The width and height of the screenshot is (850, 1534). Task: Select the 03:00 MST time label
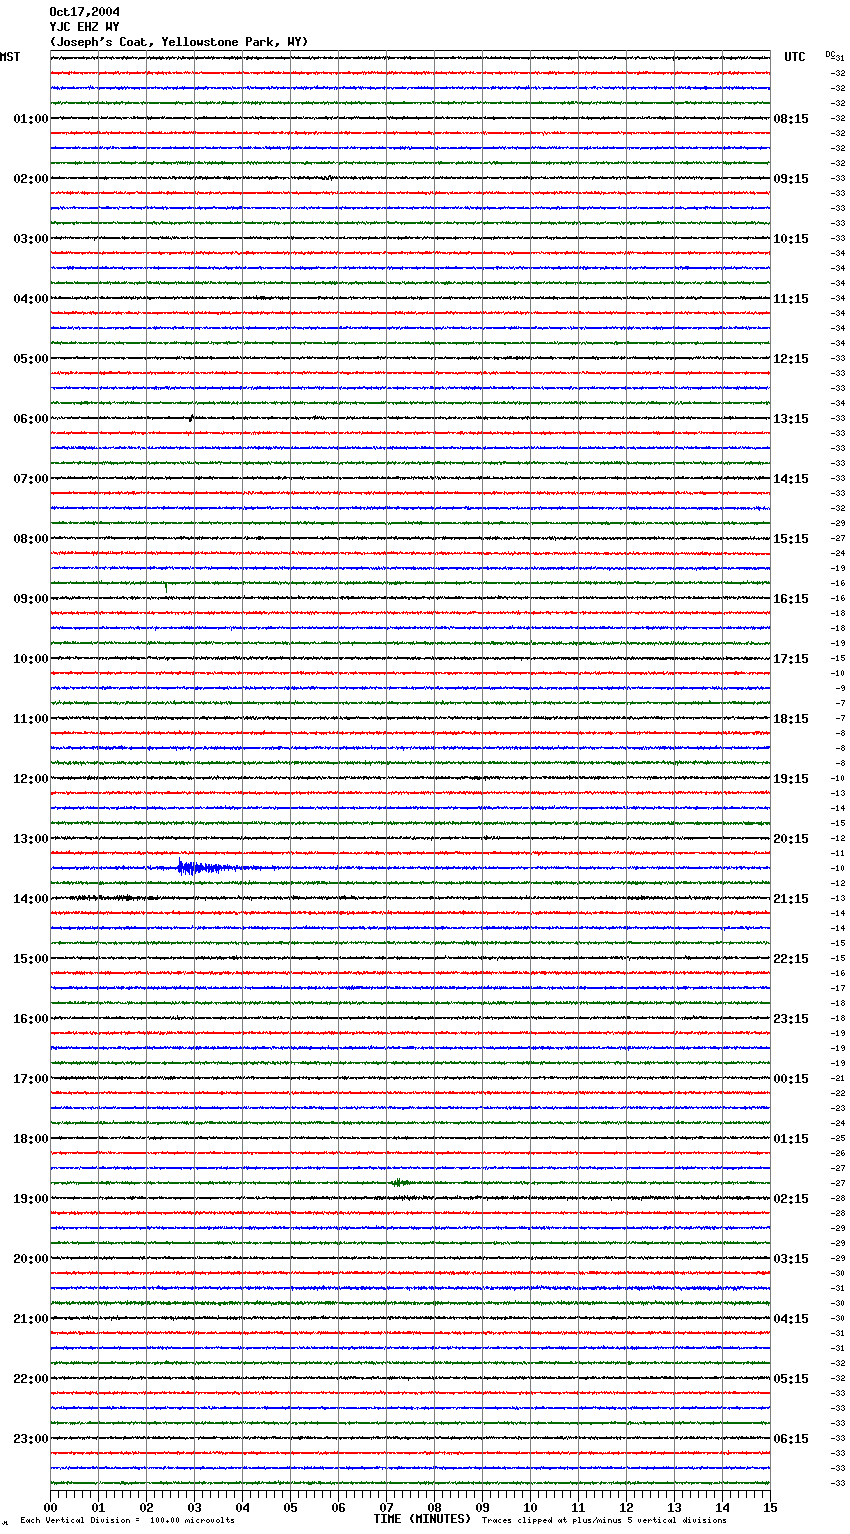point(30,239)
